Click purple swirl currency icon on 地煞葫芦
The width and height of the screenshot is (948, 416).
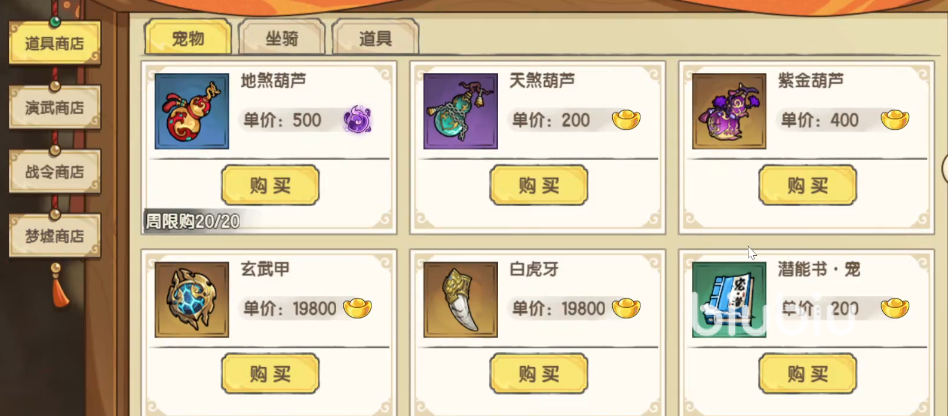pos(357,120)
